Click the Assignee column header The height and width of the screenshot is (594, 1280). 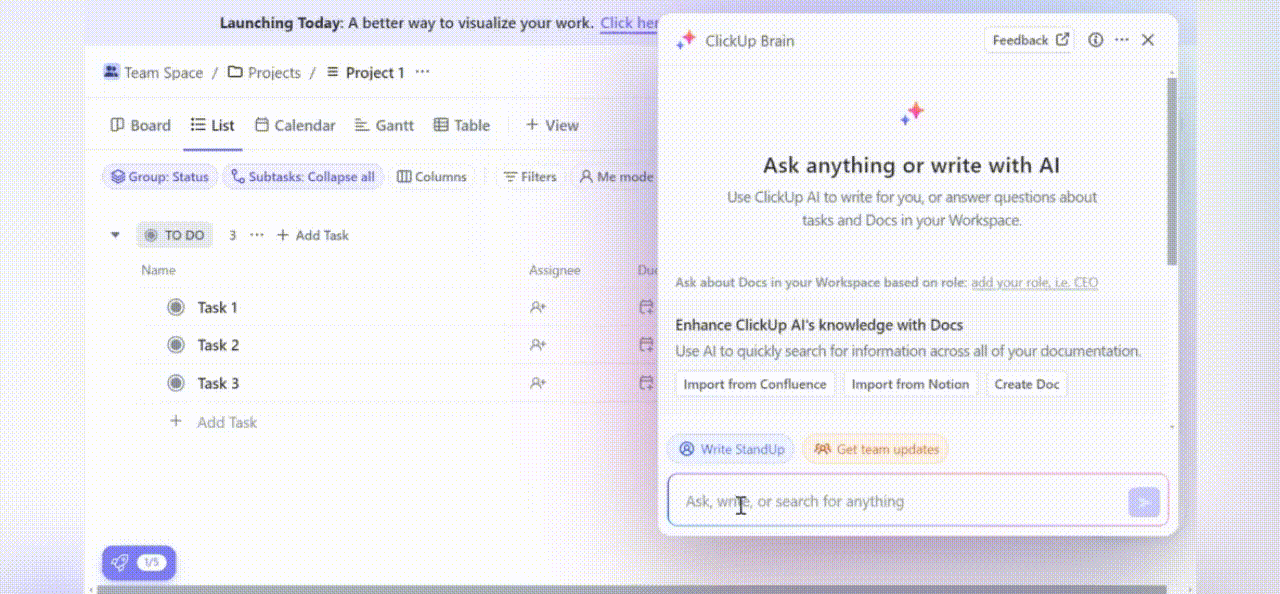[554, 270]
